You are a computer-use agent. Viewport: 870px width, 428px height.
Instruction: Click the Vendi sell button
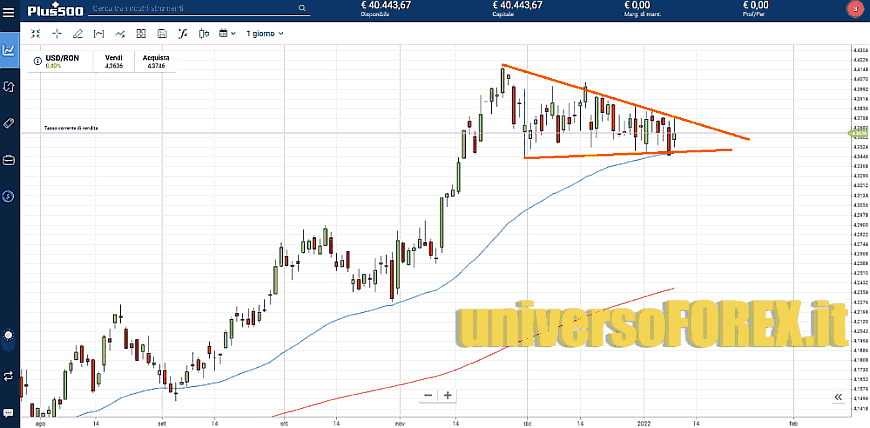[114, 62]
